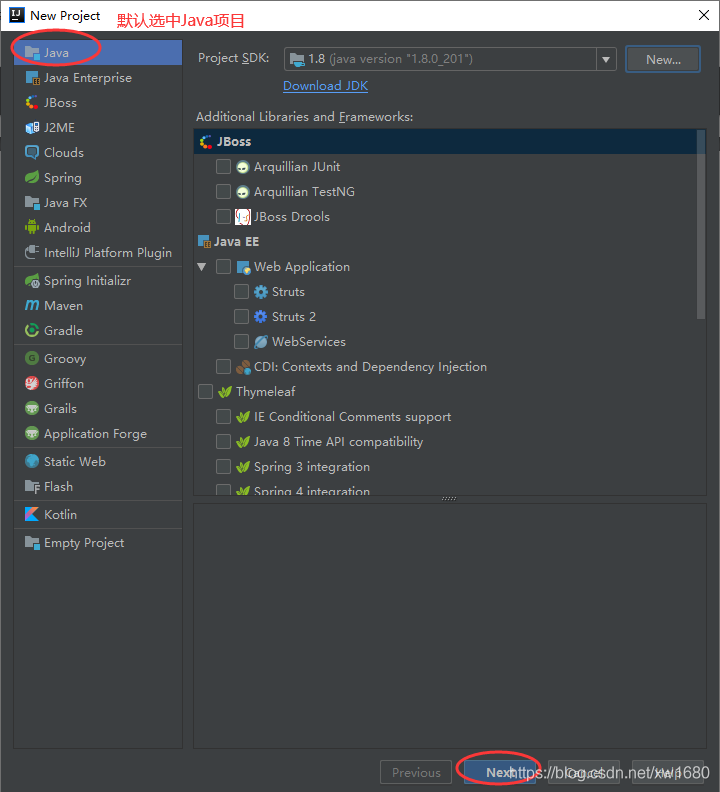Click the Kotlin icon

[x=32, y=514]
